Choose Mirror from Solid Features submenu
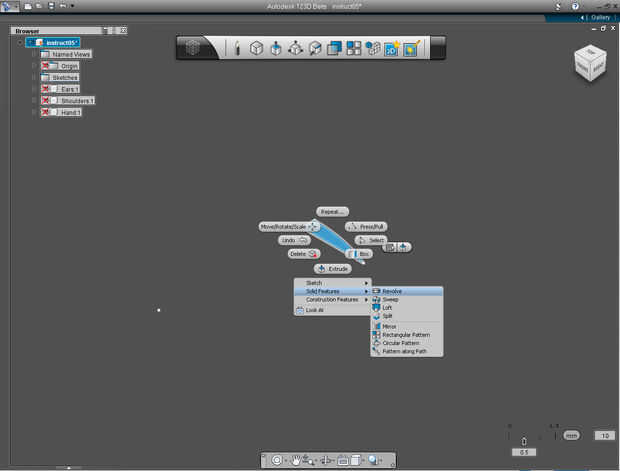 click(407, 326)
